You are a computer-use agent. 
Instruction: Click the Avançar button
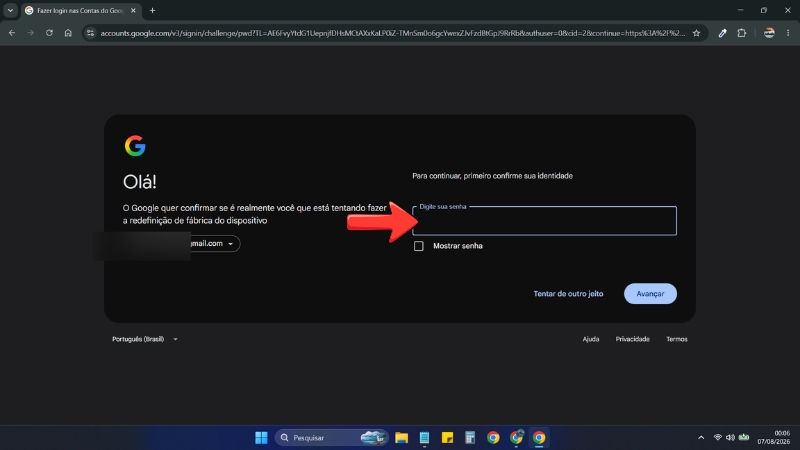pos(650,293)
